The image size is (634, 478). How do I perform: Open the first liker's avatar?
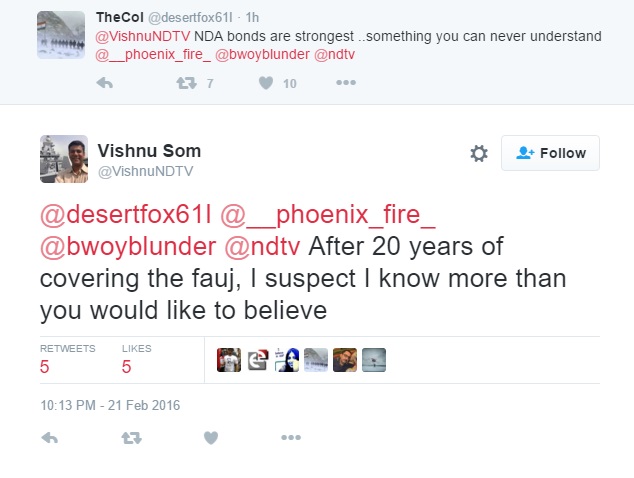coord(230,360)
